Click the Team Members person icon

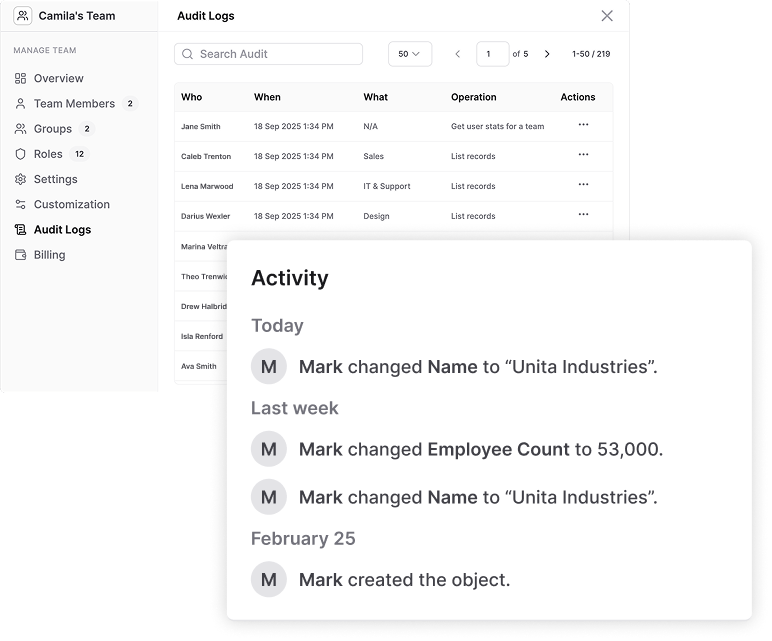[x=21, y=104]
